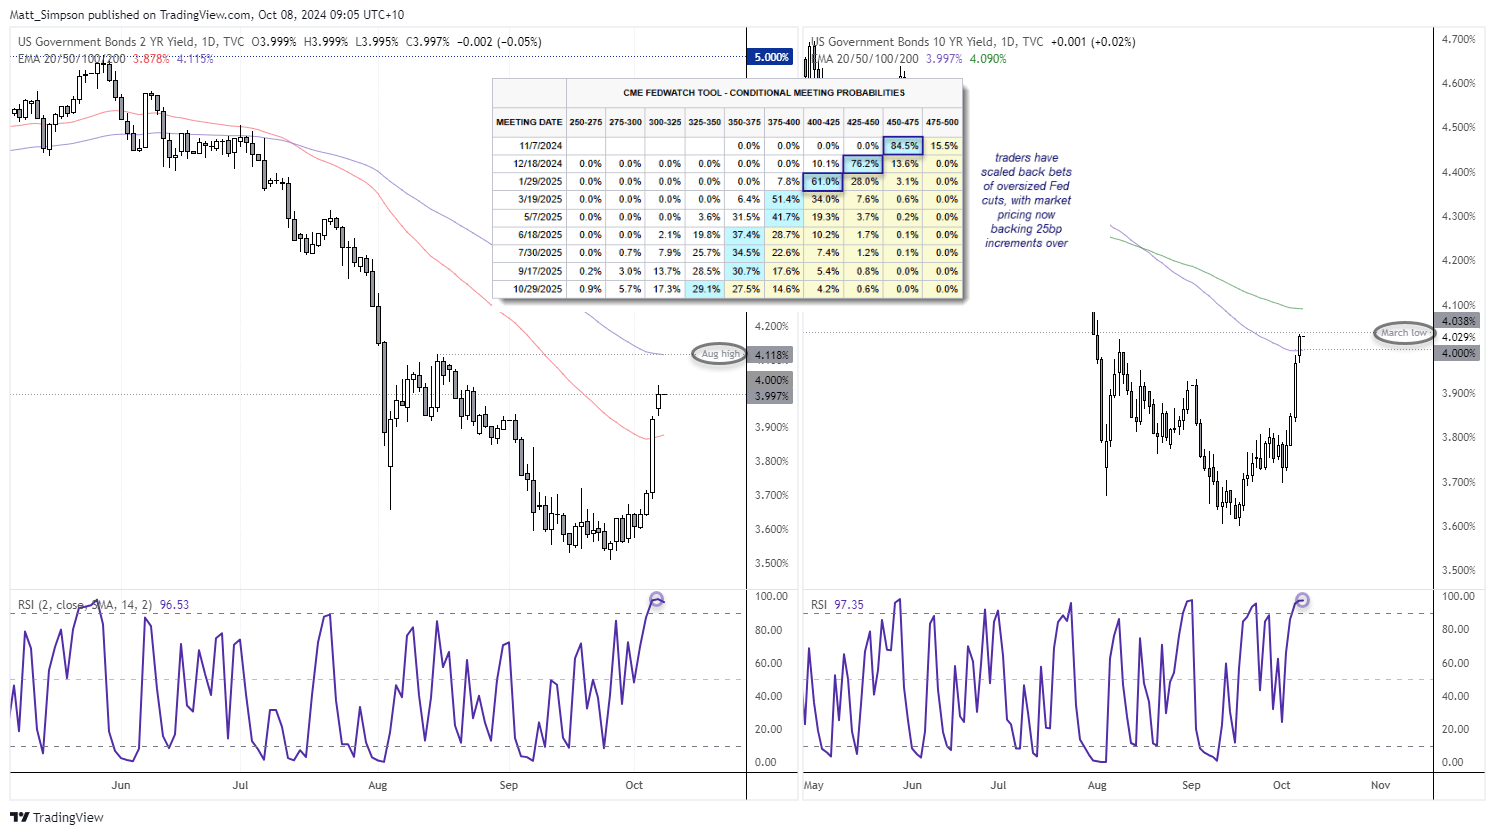Image resolution: width=1495 pixels, height=835 pixels.
Task: Select the 7/30/2025 meeting date row
Action: pyautogui.click(x=728, y=253)
